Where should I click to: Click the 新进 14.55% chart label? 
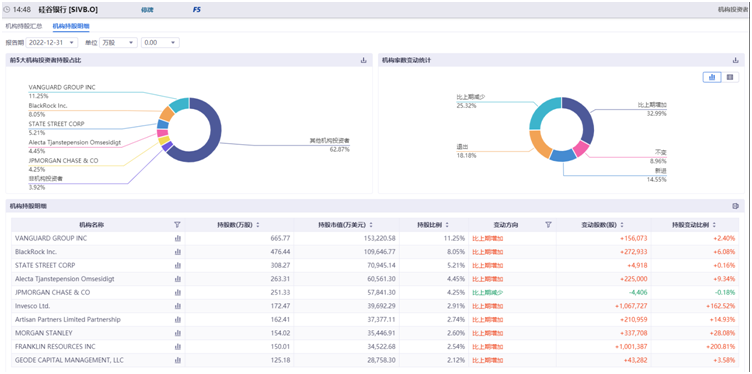point(657,175)
